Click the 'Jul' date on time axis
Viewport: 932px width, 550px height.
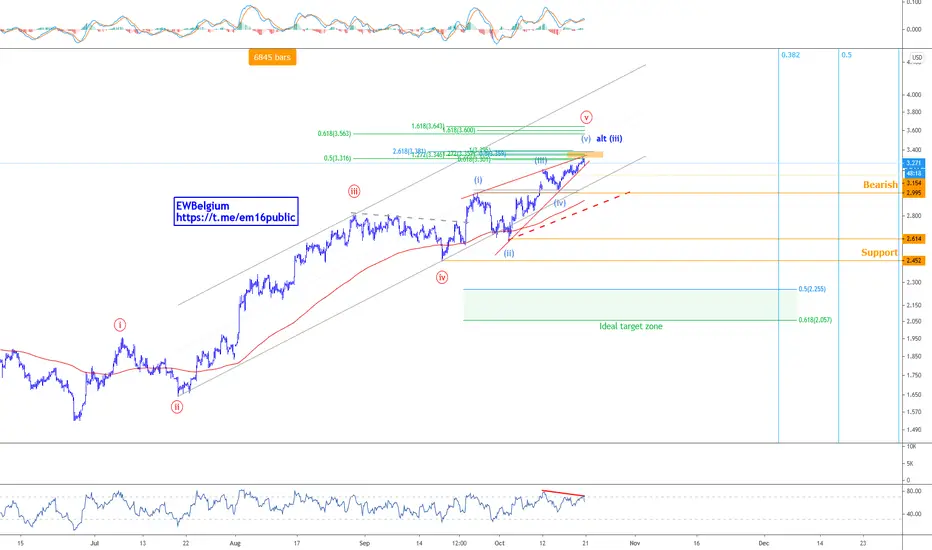click(x=94, y=543)
